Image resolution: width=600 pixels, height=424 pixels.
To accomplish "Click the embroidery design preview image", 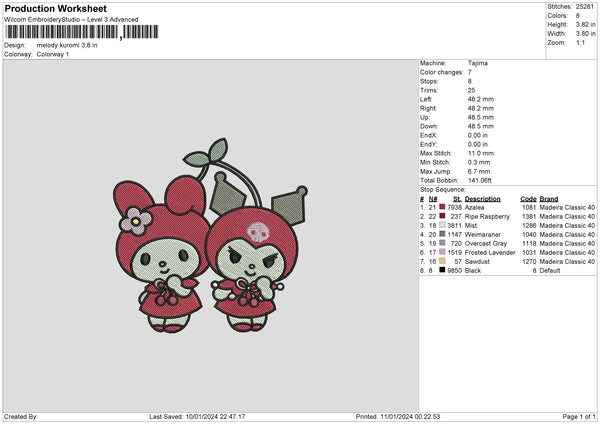I will point(210,235).
